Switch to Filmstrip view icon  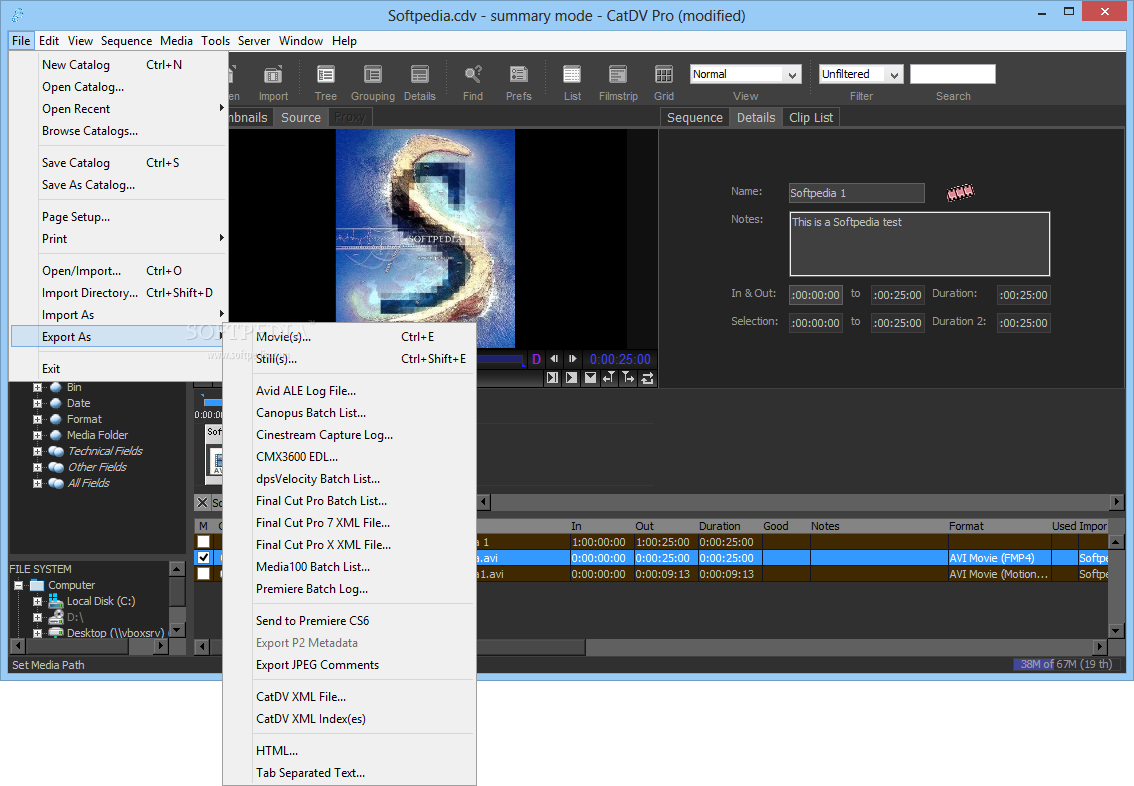(x=618, y=74)
